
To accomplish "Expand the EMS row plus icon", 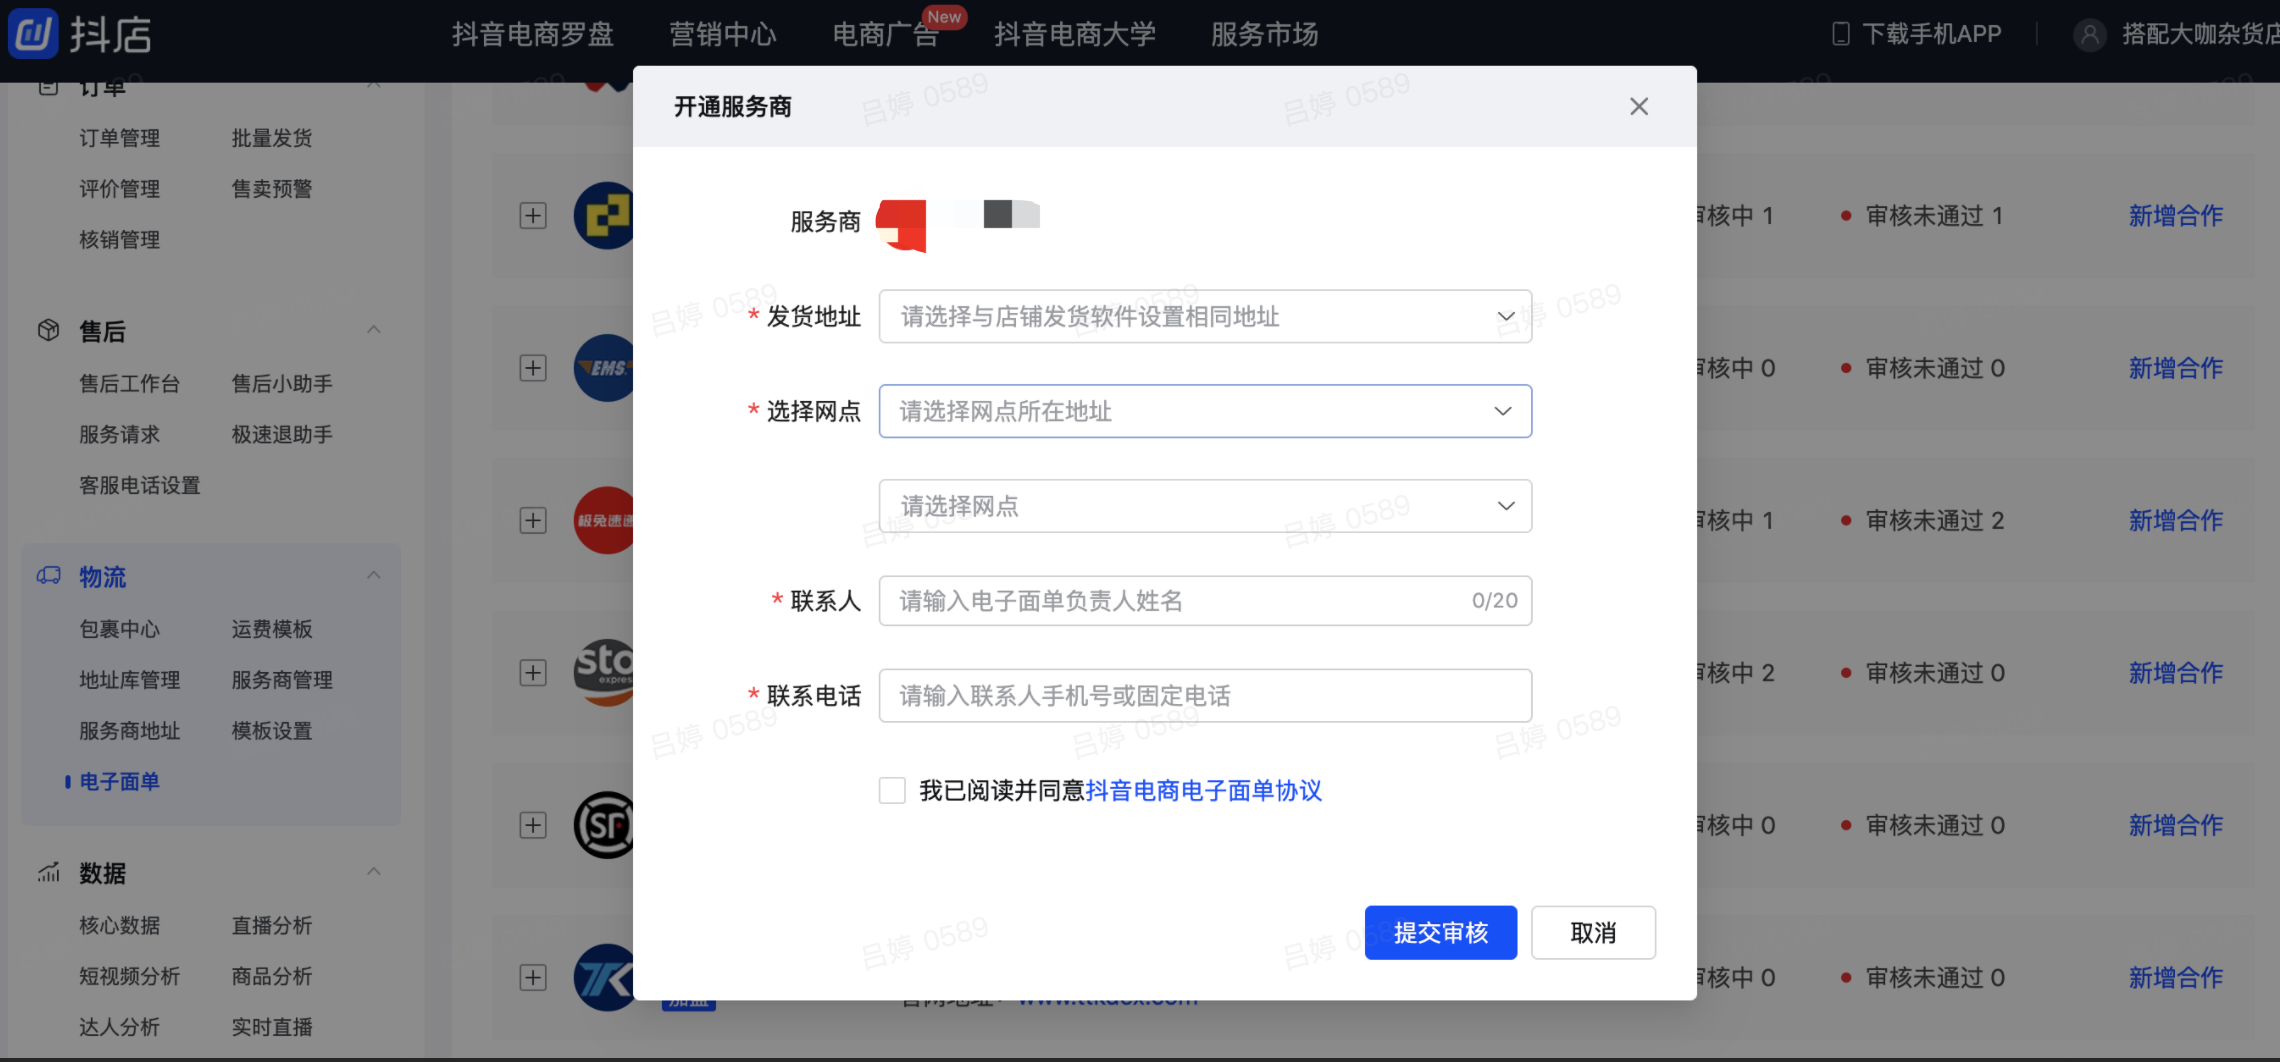I will click(533, 368).
